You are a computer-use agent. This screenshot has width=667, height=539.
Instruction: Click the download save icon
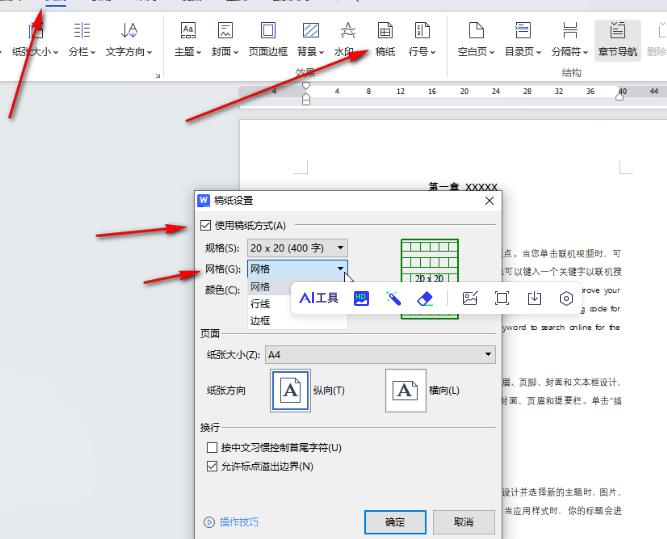(534, 298)
